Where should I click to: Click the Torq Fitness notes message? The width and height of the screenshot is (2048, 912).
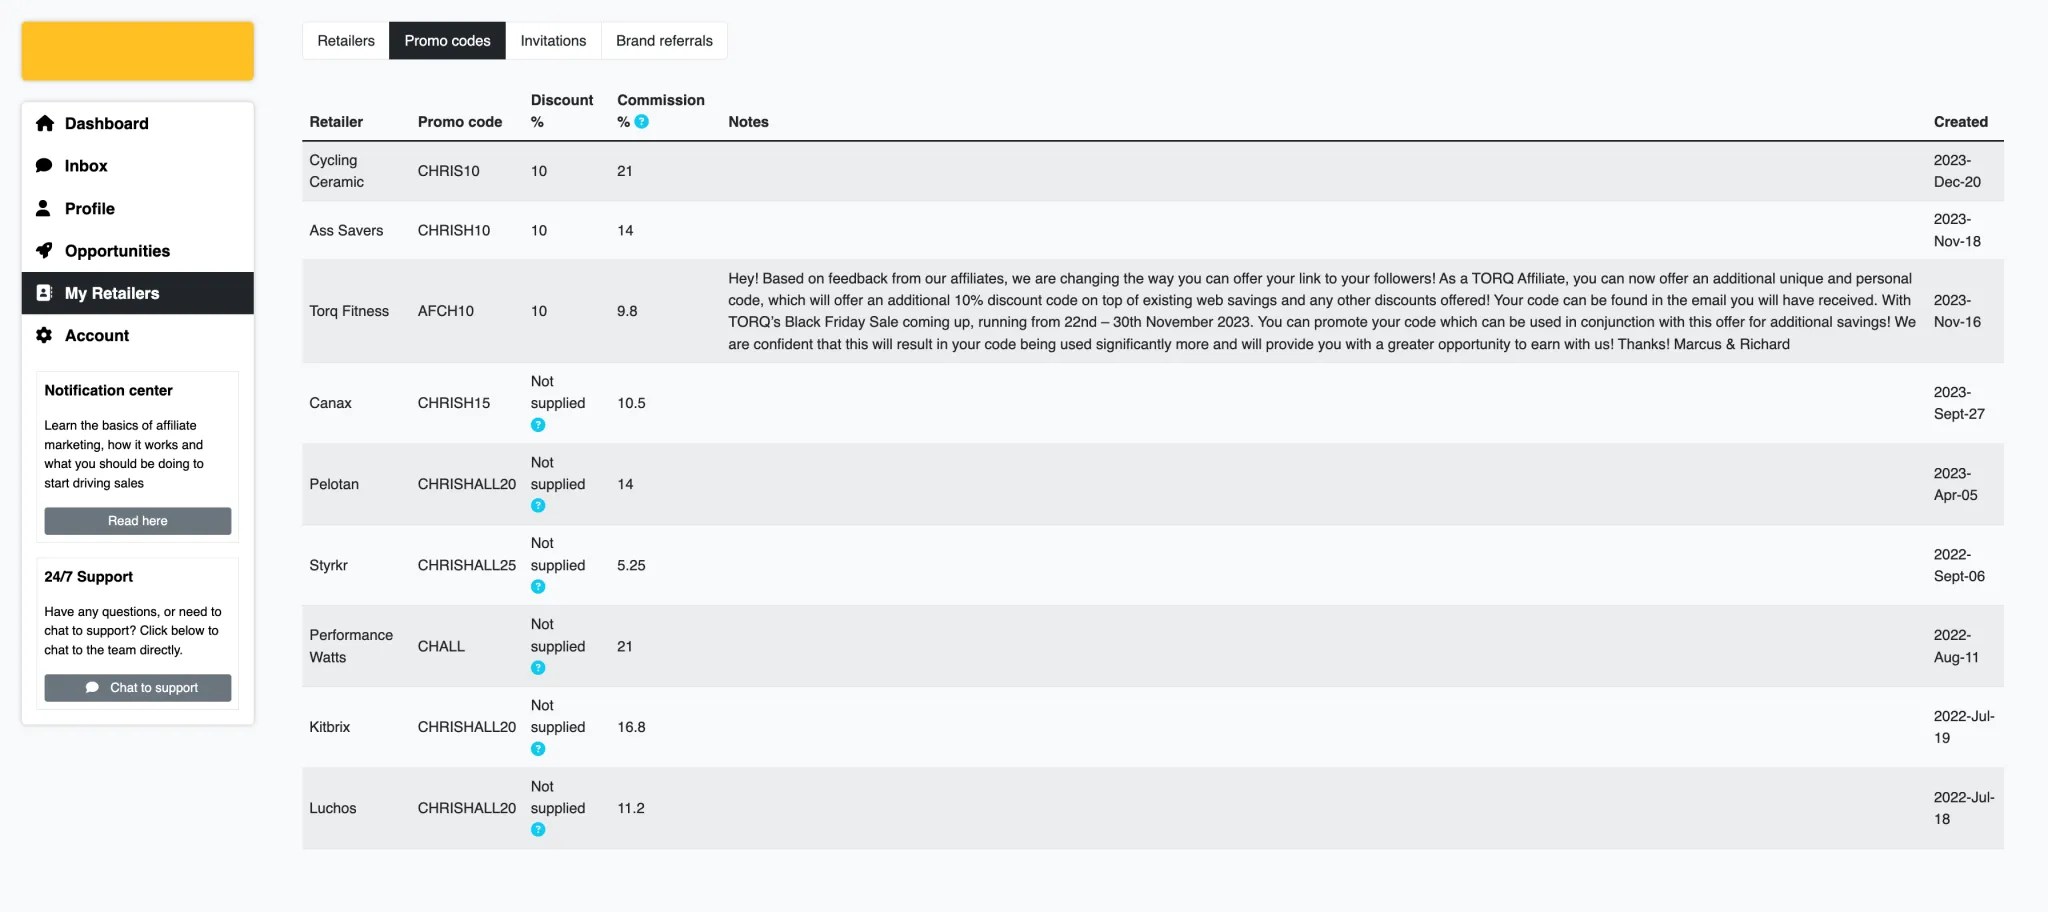tap(1322, 311)
